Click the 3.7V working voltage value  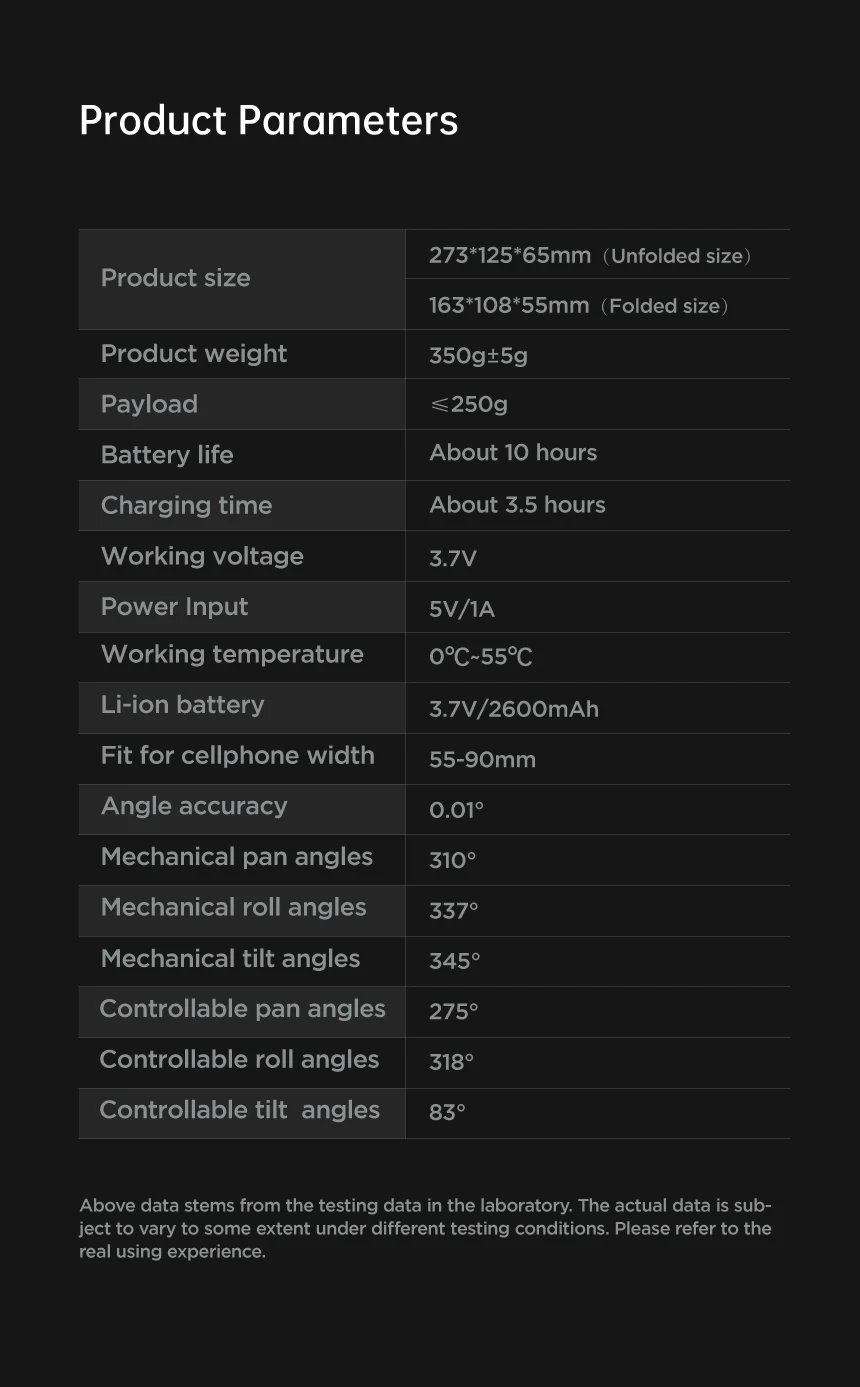453,558
